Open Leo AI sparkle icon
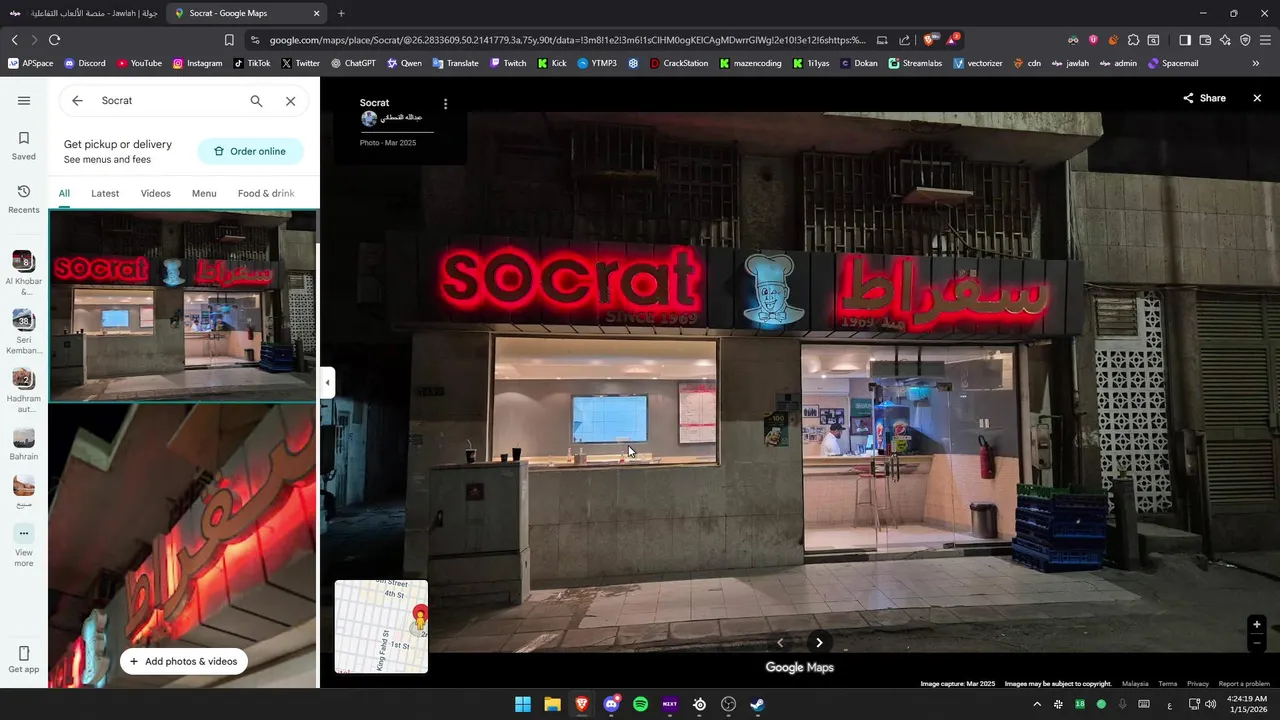The image size is (1280, 720). pyautogui.click(x=1225, y=40)
